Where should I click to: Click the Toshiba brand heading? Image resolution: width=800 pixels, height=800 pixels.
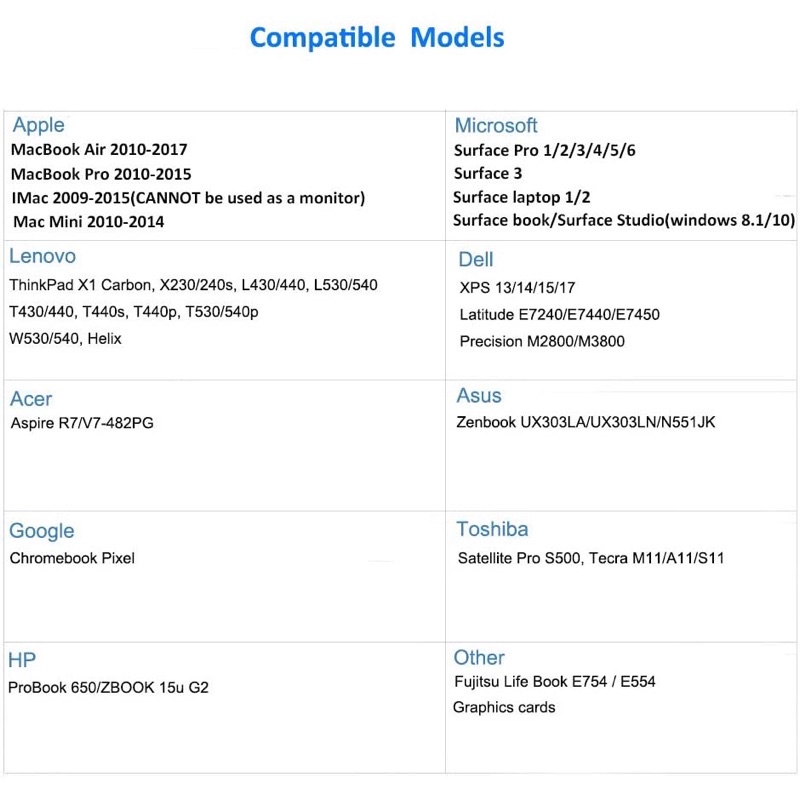click(x=492, y=529)
